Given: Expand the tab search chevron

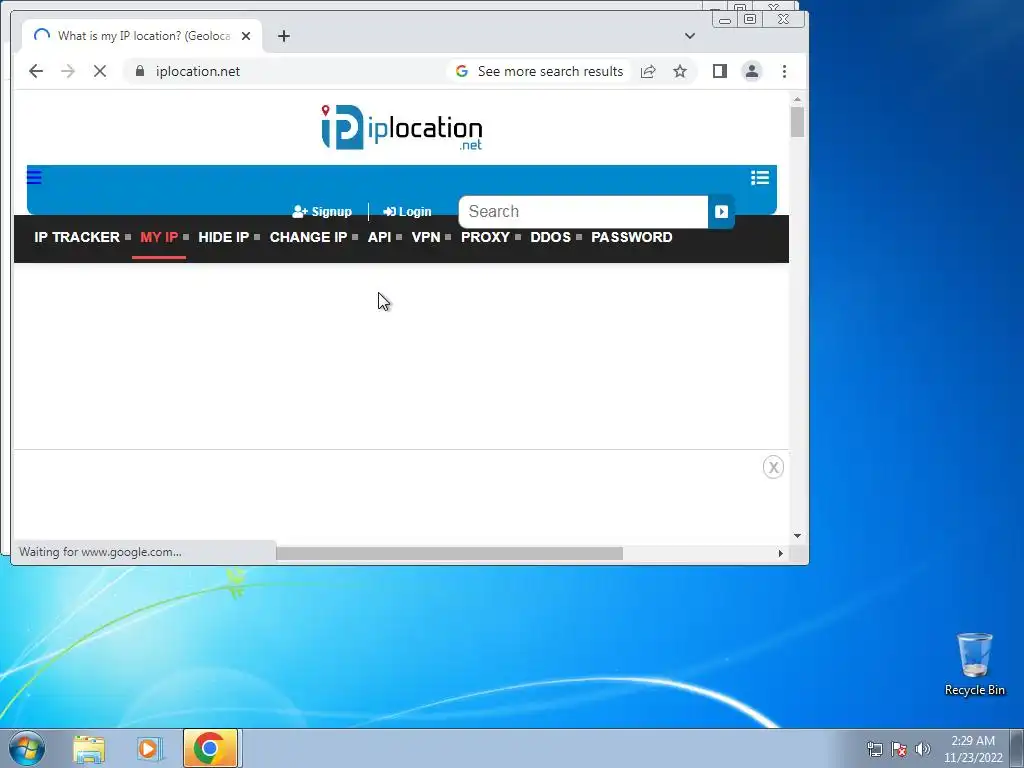Looking at the screenshot, I should [690, 36].
